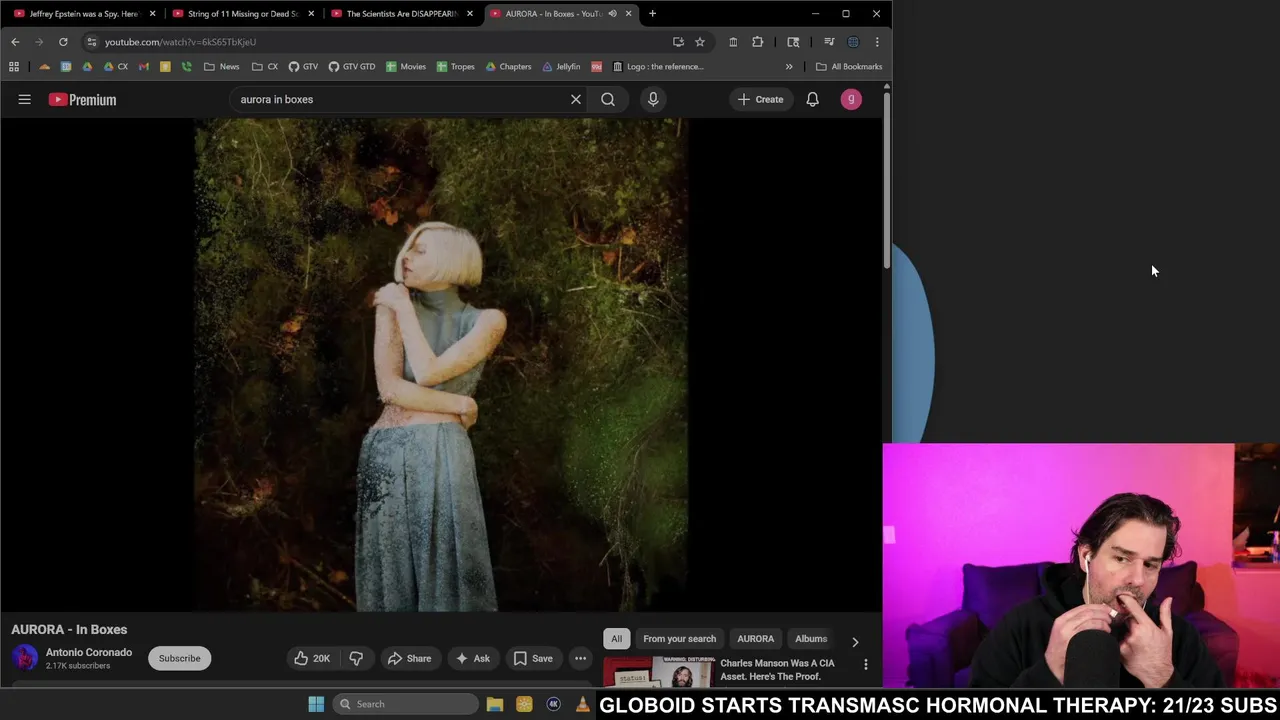Viewport: 1280px width, 720px height.
Task: Launch File Explorer from taskbar
Action: (494, 704)
